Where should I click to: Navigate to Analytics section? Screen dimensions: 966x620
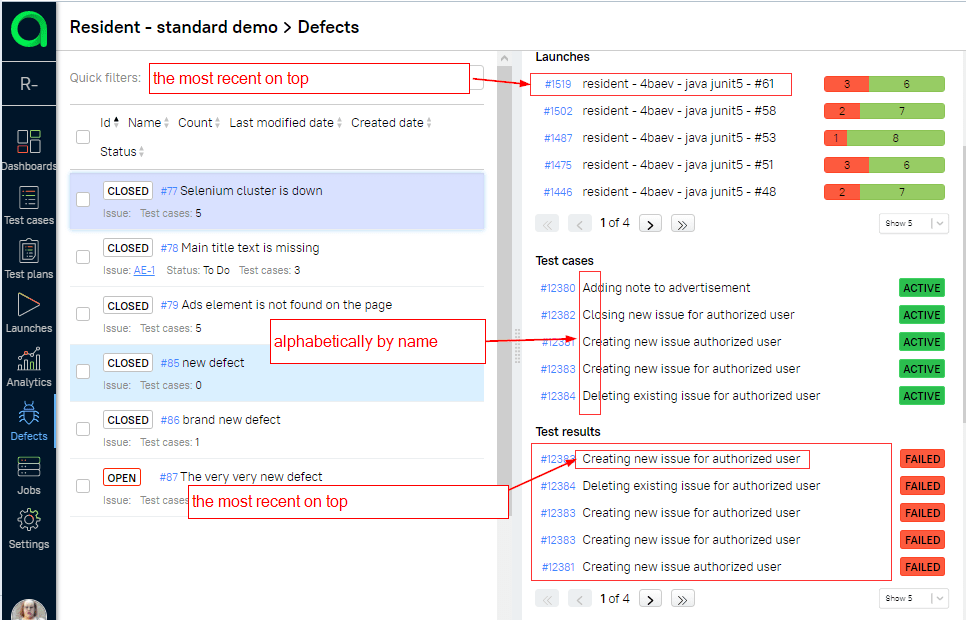coord(29,366)
